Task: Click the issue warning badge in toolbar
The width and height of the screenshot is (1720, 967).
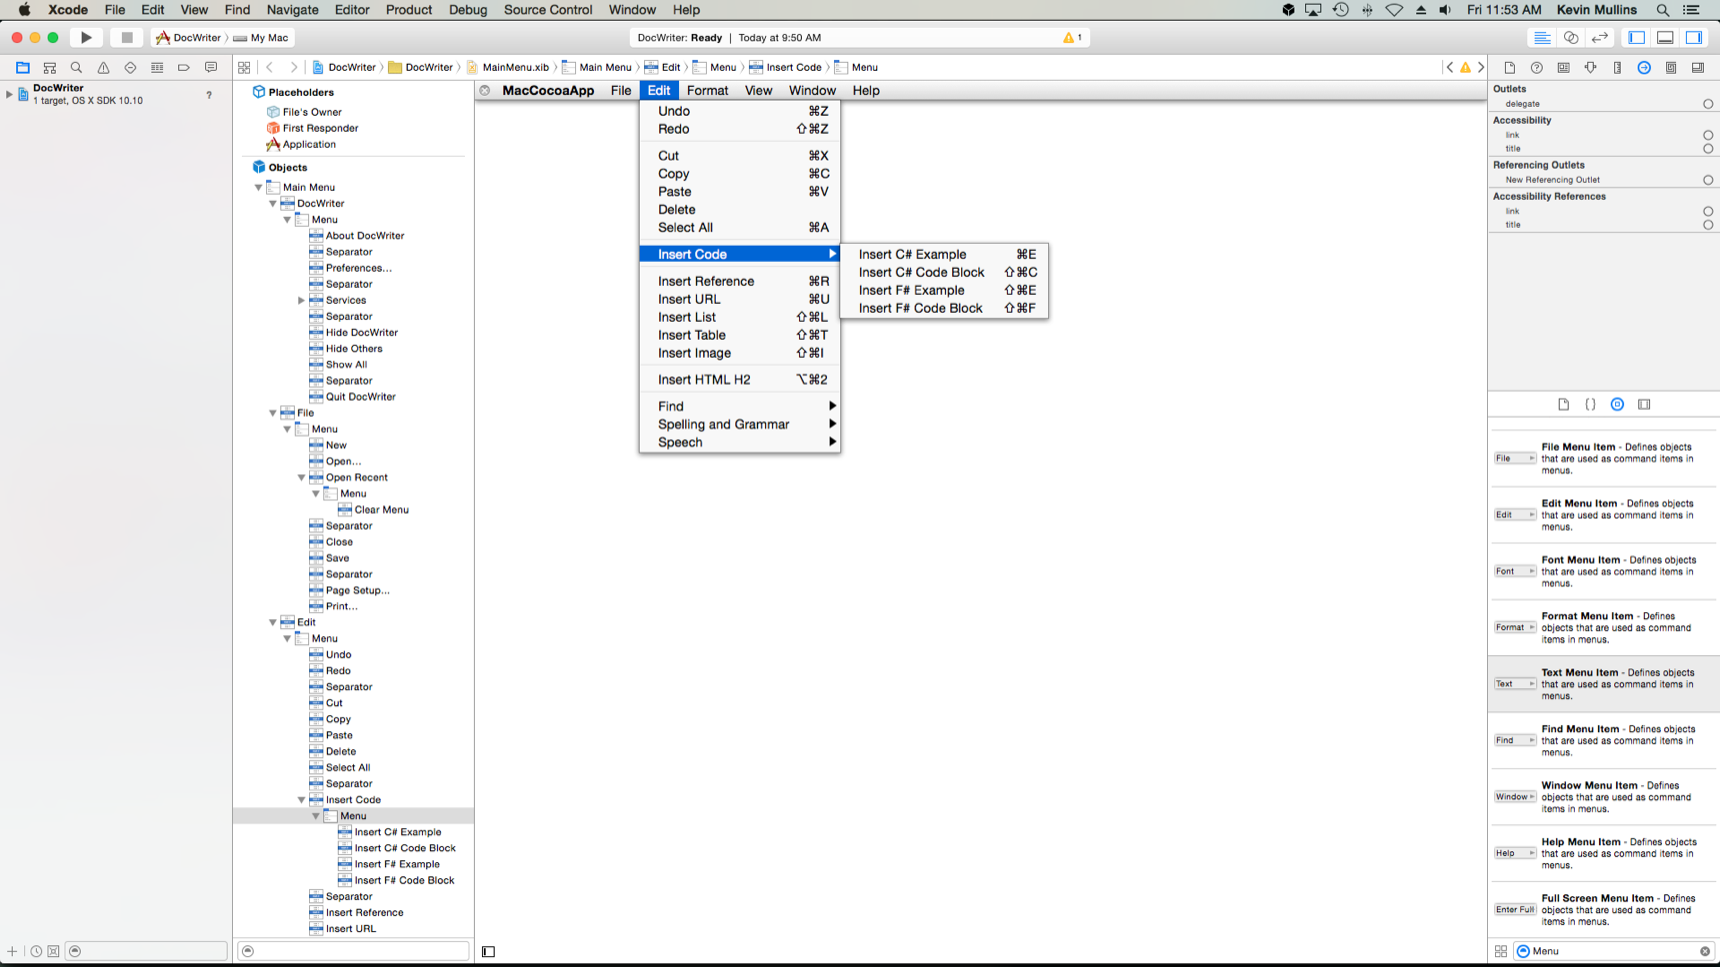Action: pos(1072,37)
